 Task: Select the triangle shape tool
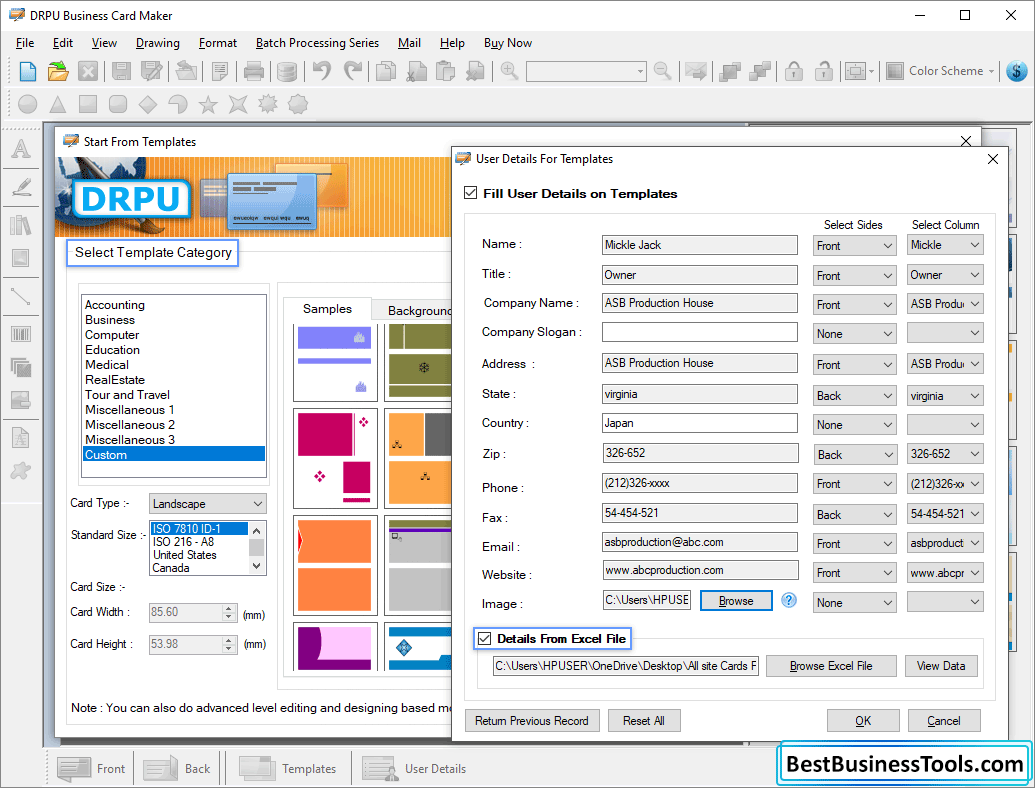coord(58,104)
